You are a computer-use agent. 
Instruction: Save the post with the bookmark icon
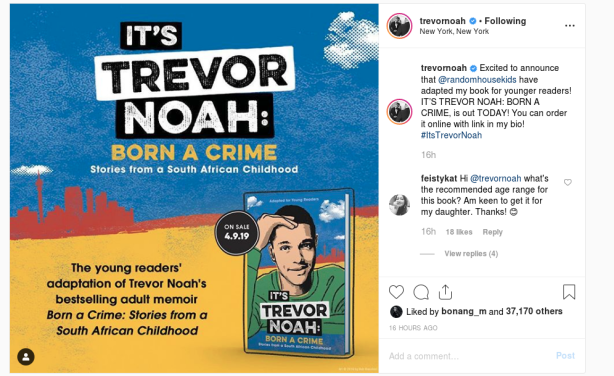pyautogui.click(x=569, y=292)
